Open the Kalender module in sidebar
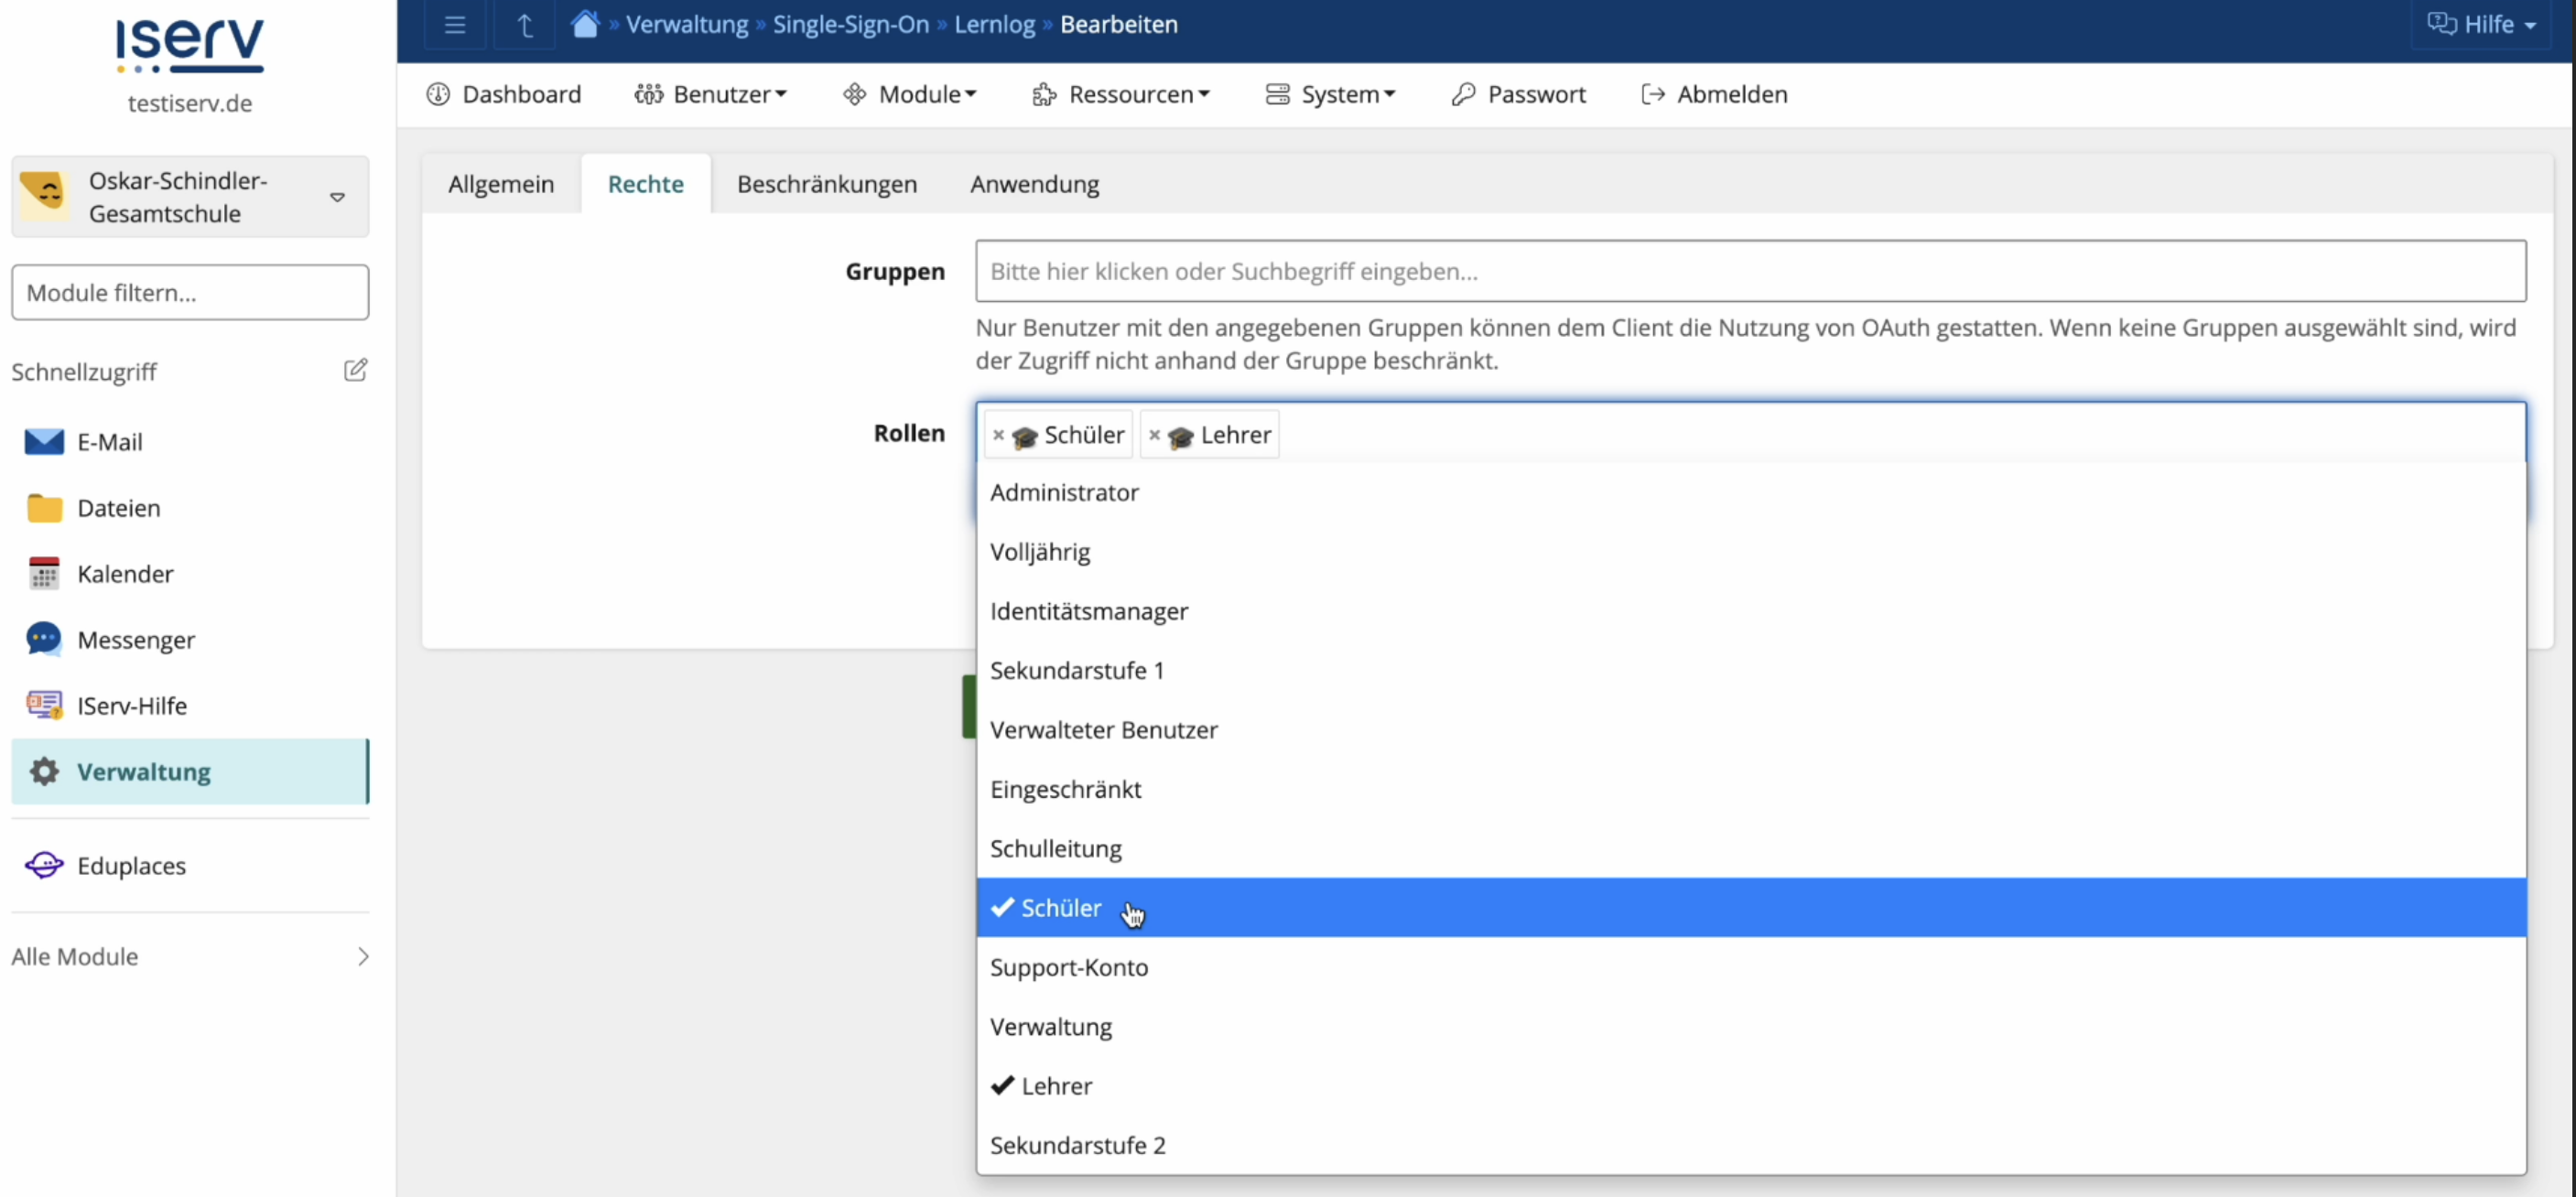2576x1197 pixels. (125, 574)
